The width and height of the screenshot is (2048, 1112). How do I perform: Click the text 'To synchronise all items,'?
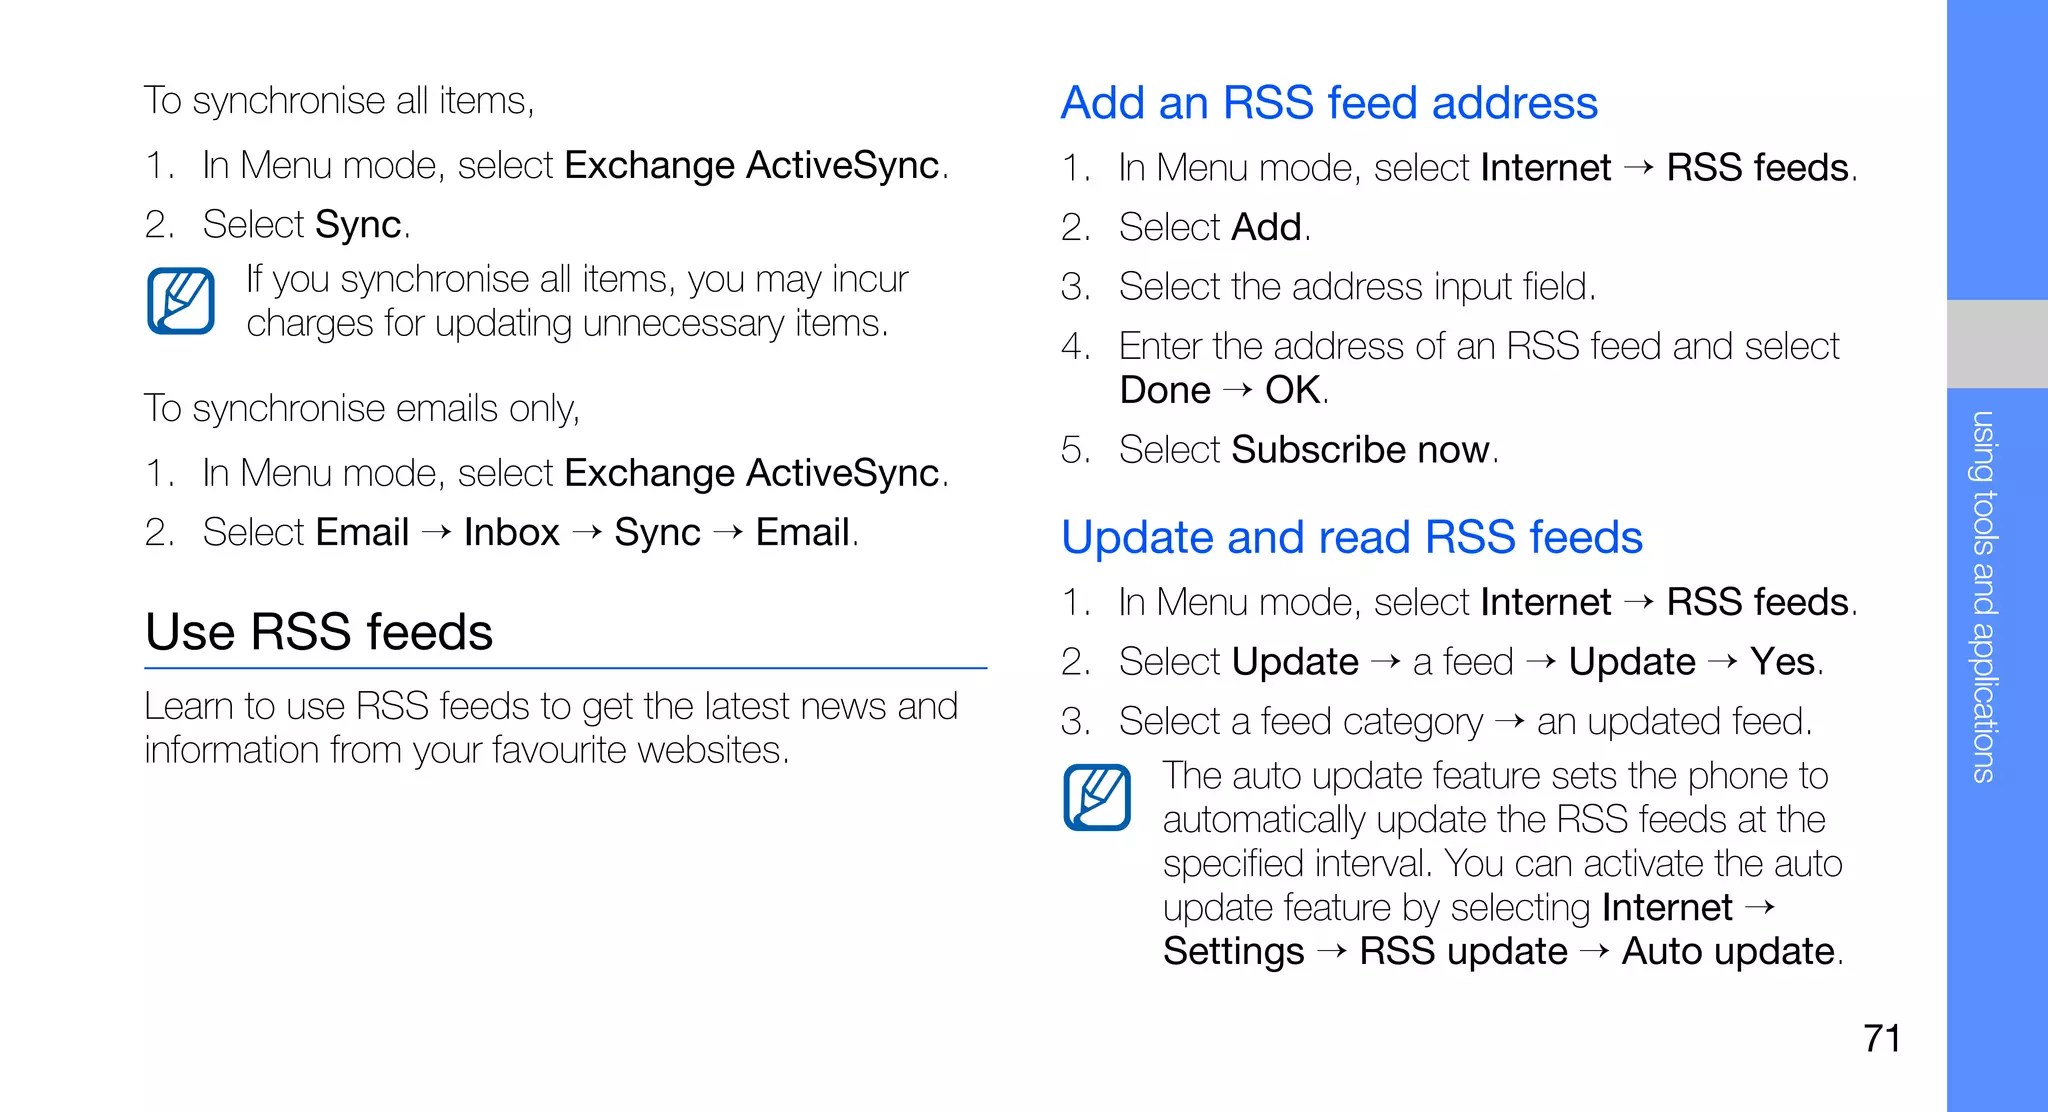pyautogui.click(x=339, y=101)
